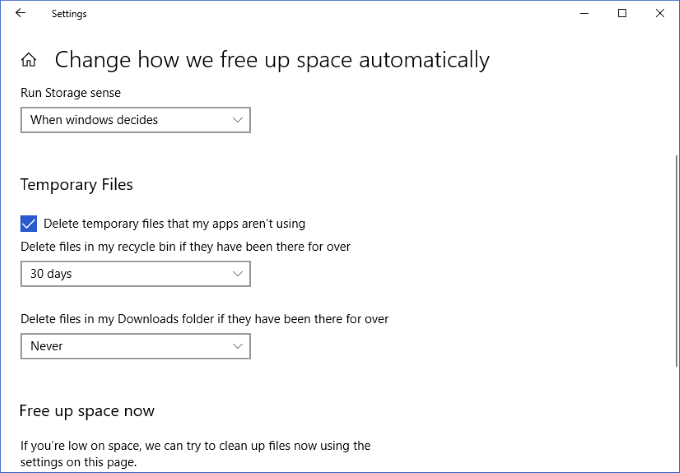Go to Settings home via house icon
Screen dimensions: 680x473
29,60
